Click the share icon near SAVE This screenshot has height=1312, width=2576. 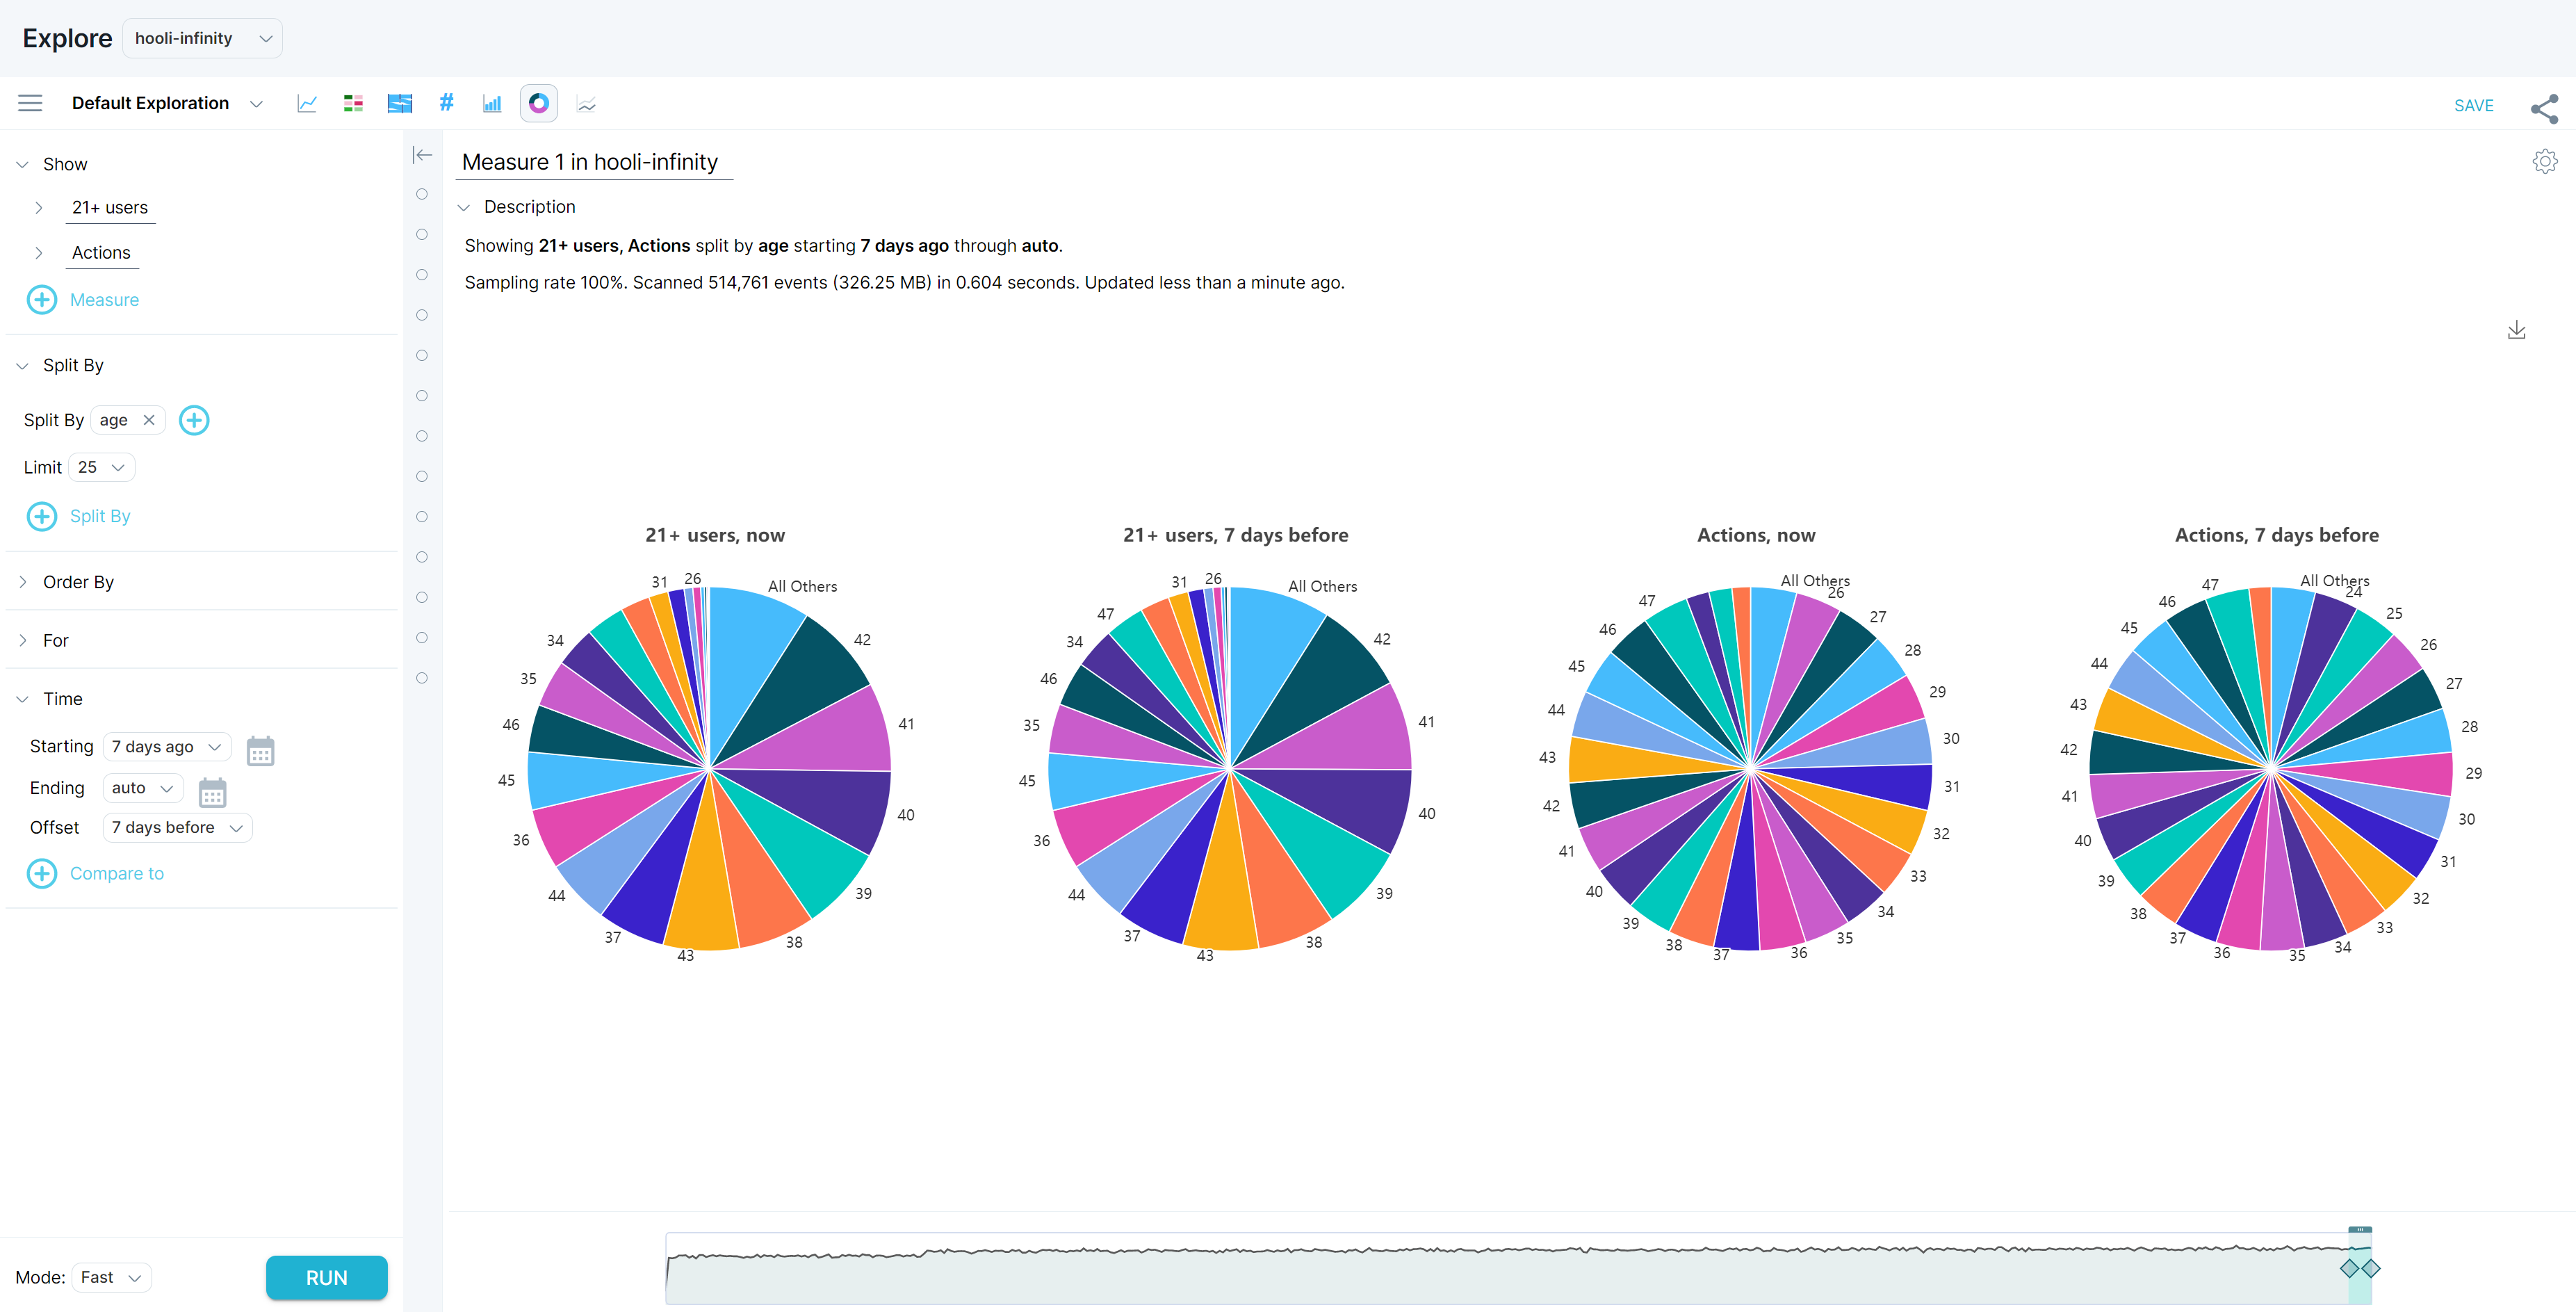pos(2545,108)
